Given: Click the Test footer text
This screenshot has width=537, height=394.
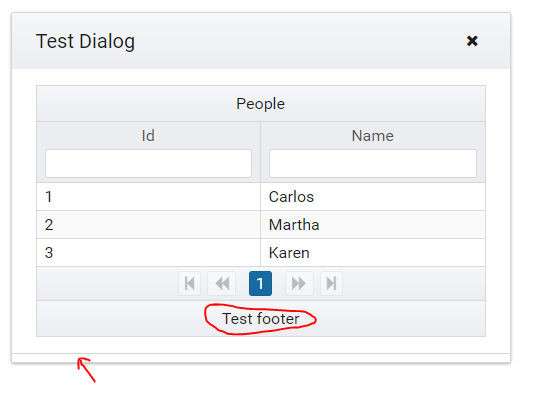Looking at the screenshot, I should 261,319.
